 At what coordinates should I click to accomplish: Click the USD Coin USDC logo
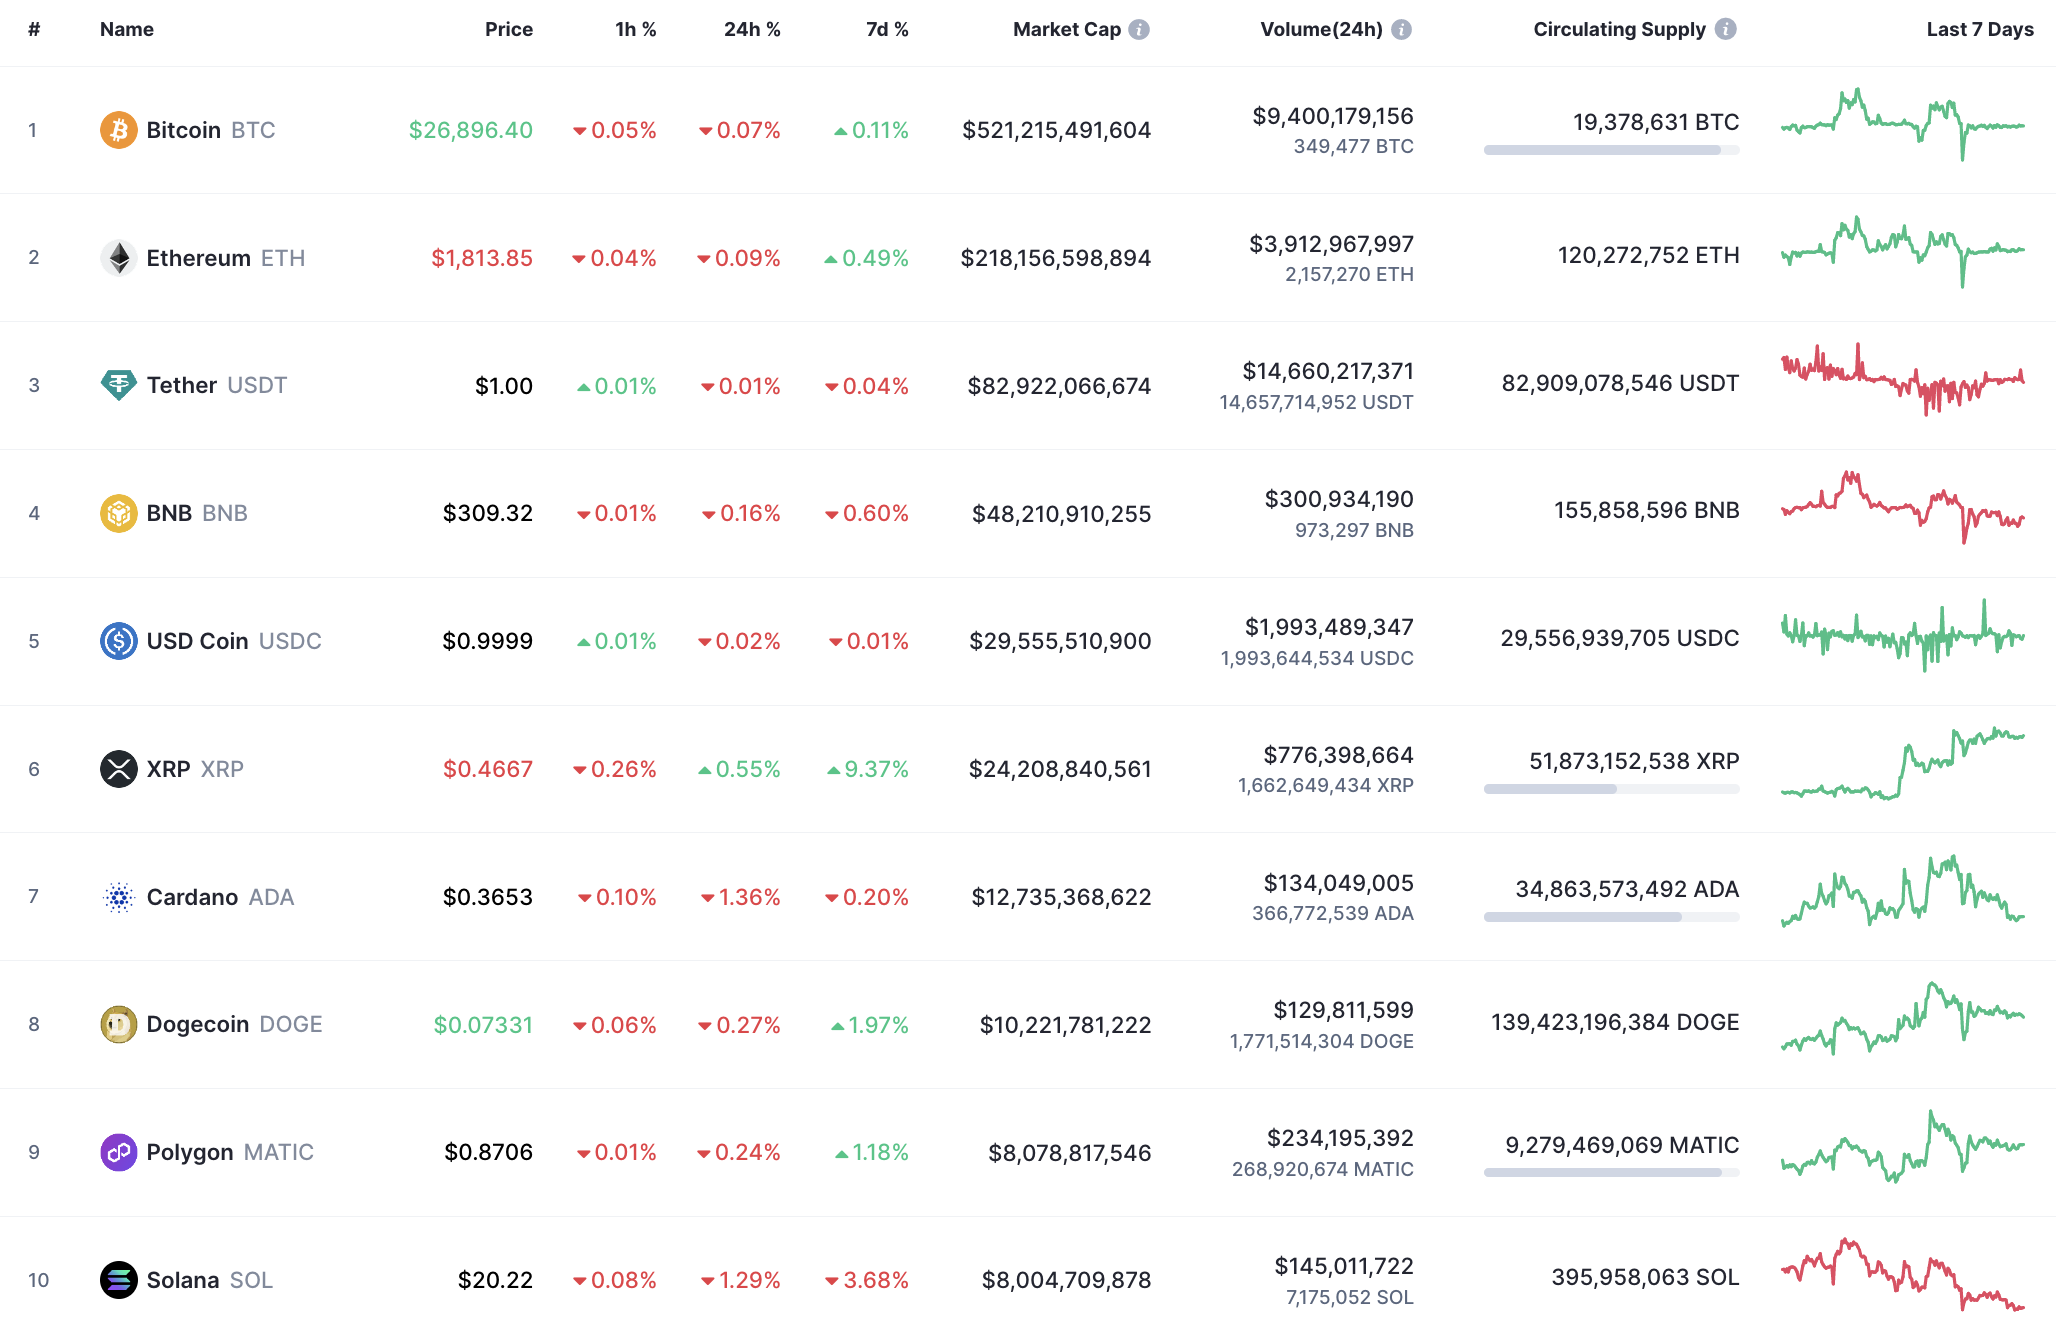pyautogui.click(x=118, y=641)
